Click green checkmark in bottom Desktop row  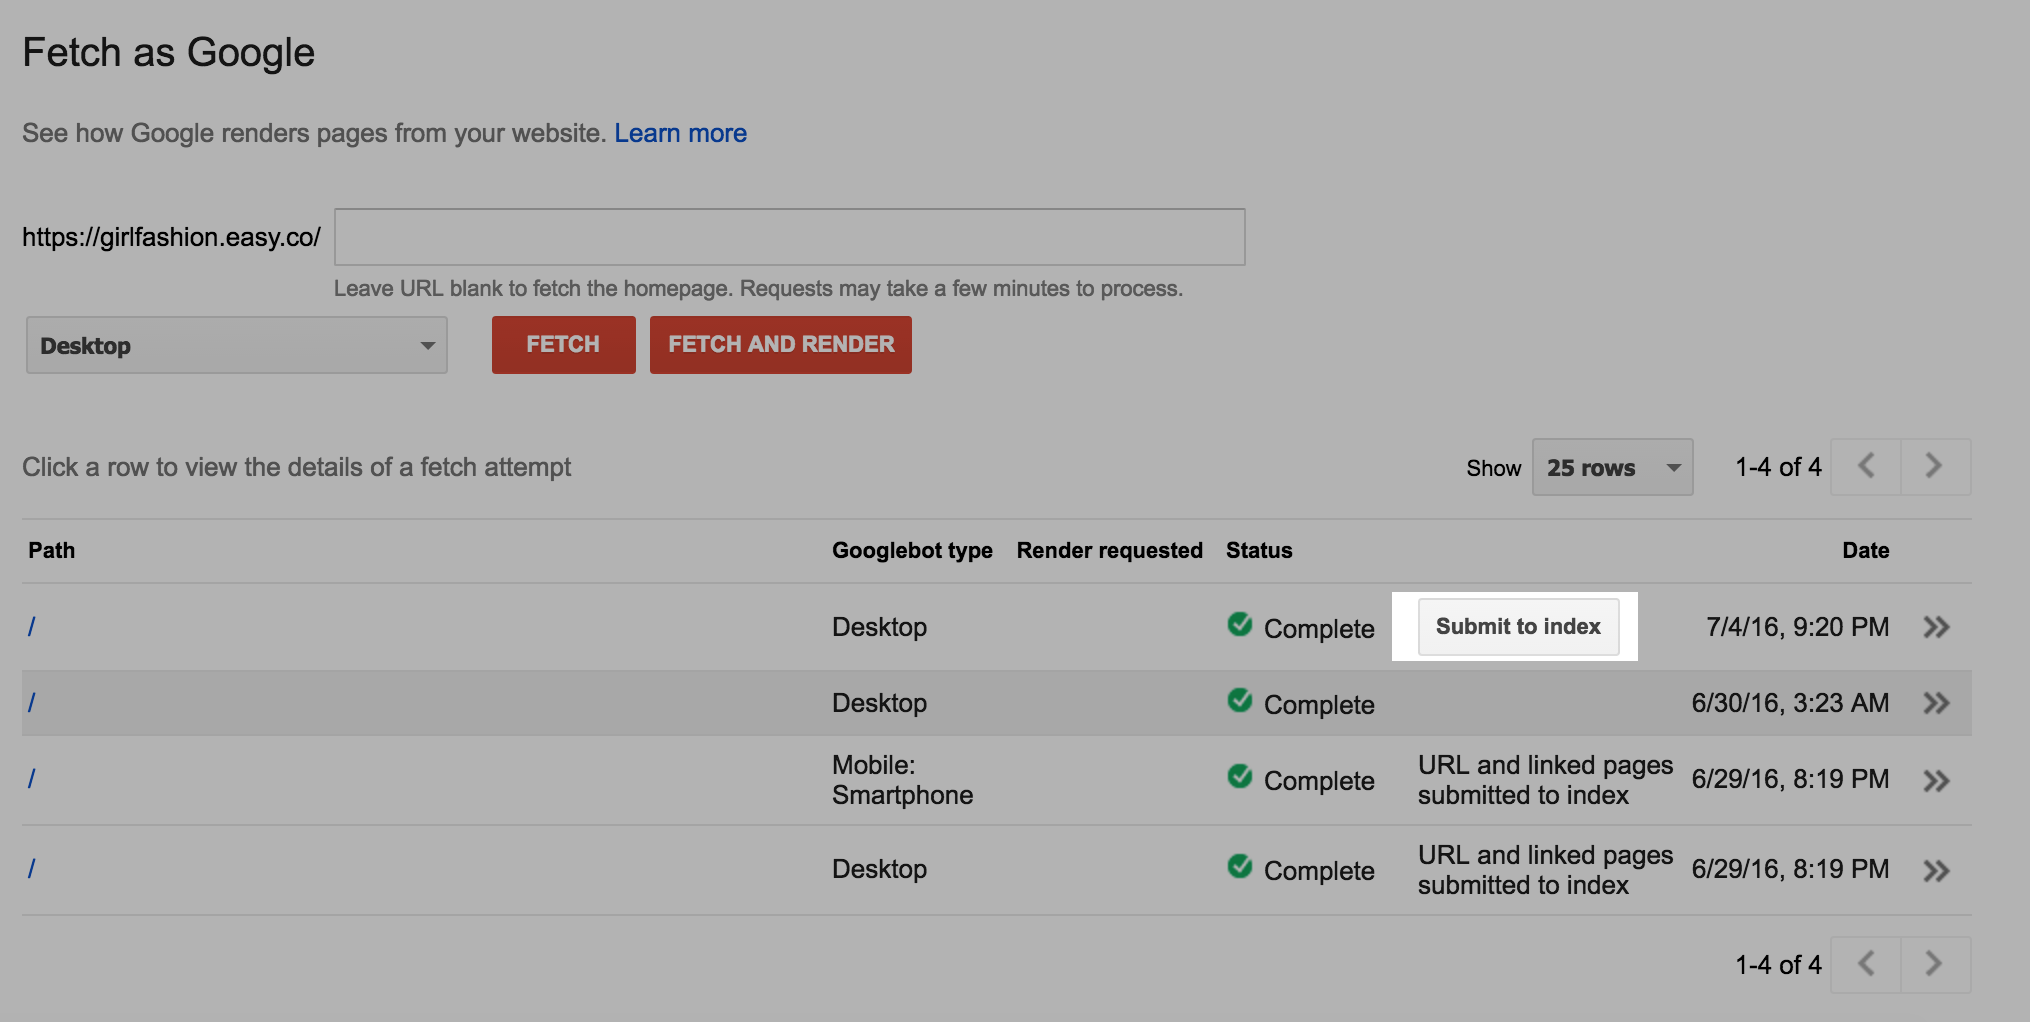click(1240, 866)
